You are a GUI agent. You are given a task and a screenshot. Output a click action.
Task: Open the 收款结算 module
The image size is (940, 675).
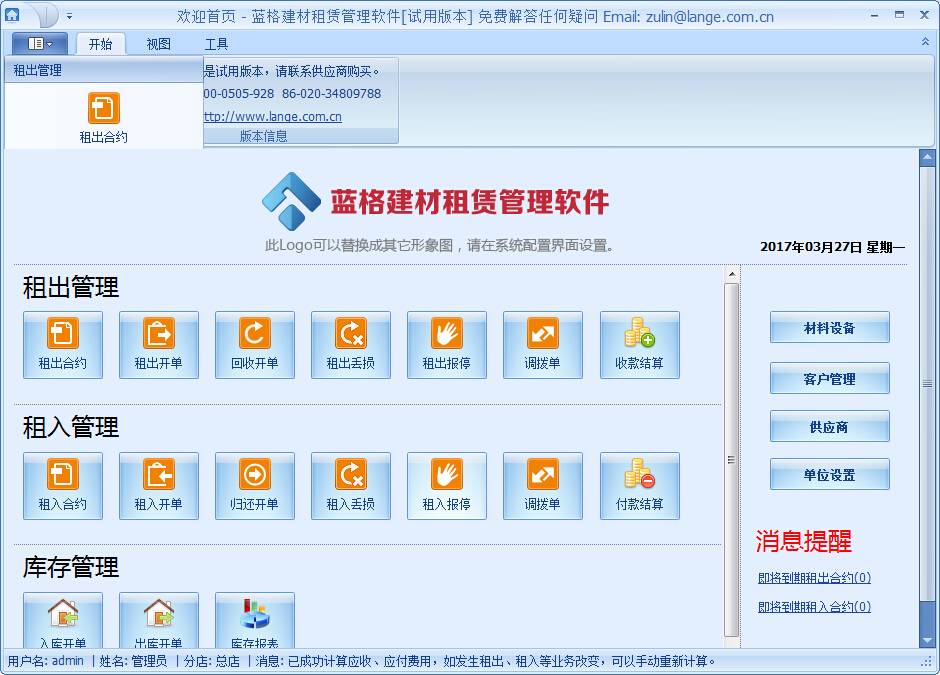(x=640, y=345)
